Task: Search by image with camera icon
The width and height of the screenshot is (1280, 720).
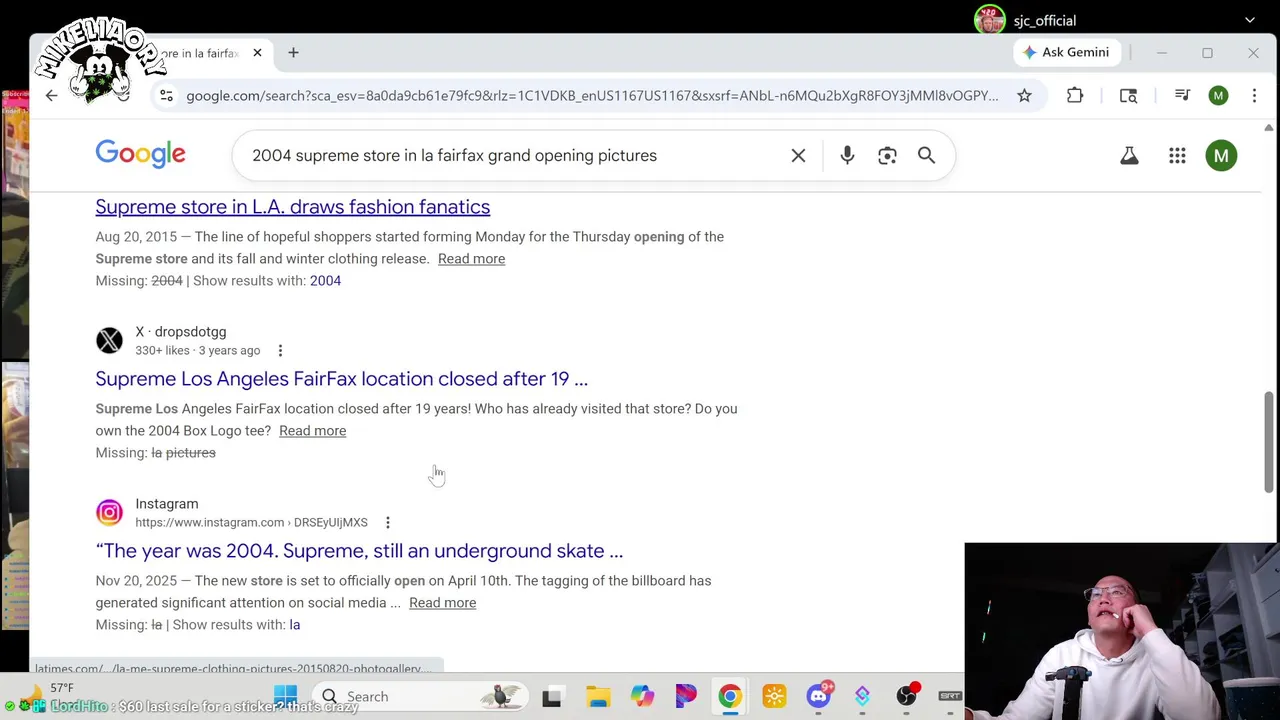Action: (x=887, y=155)
